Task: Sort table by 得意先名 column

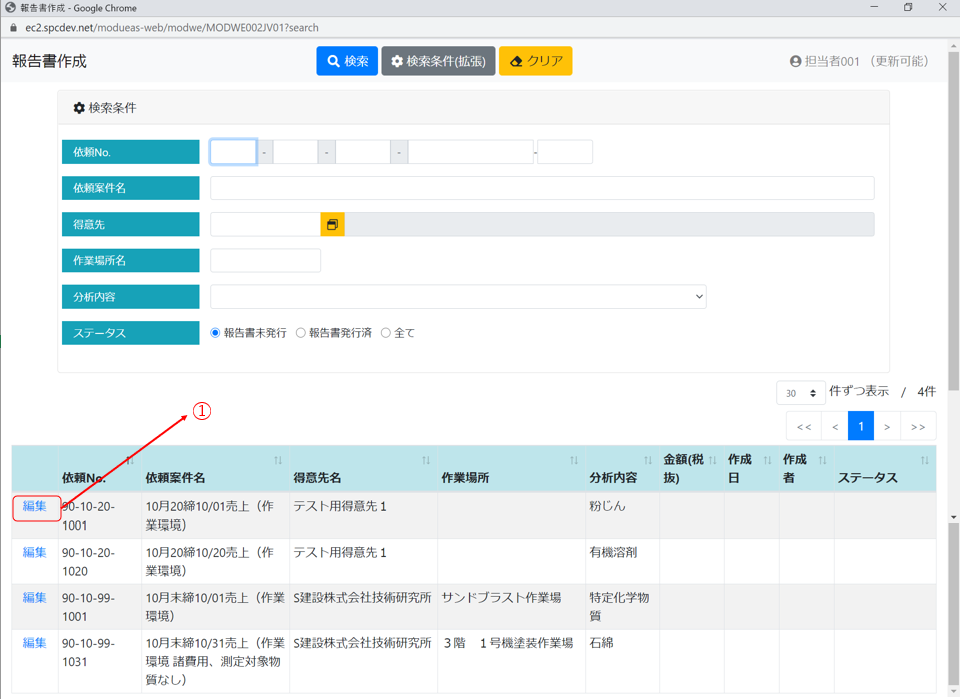Action: pos(426,460)
